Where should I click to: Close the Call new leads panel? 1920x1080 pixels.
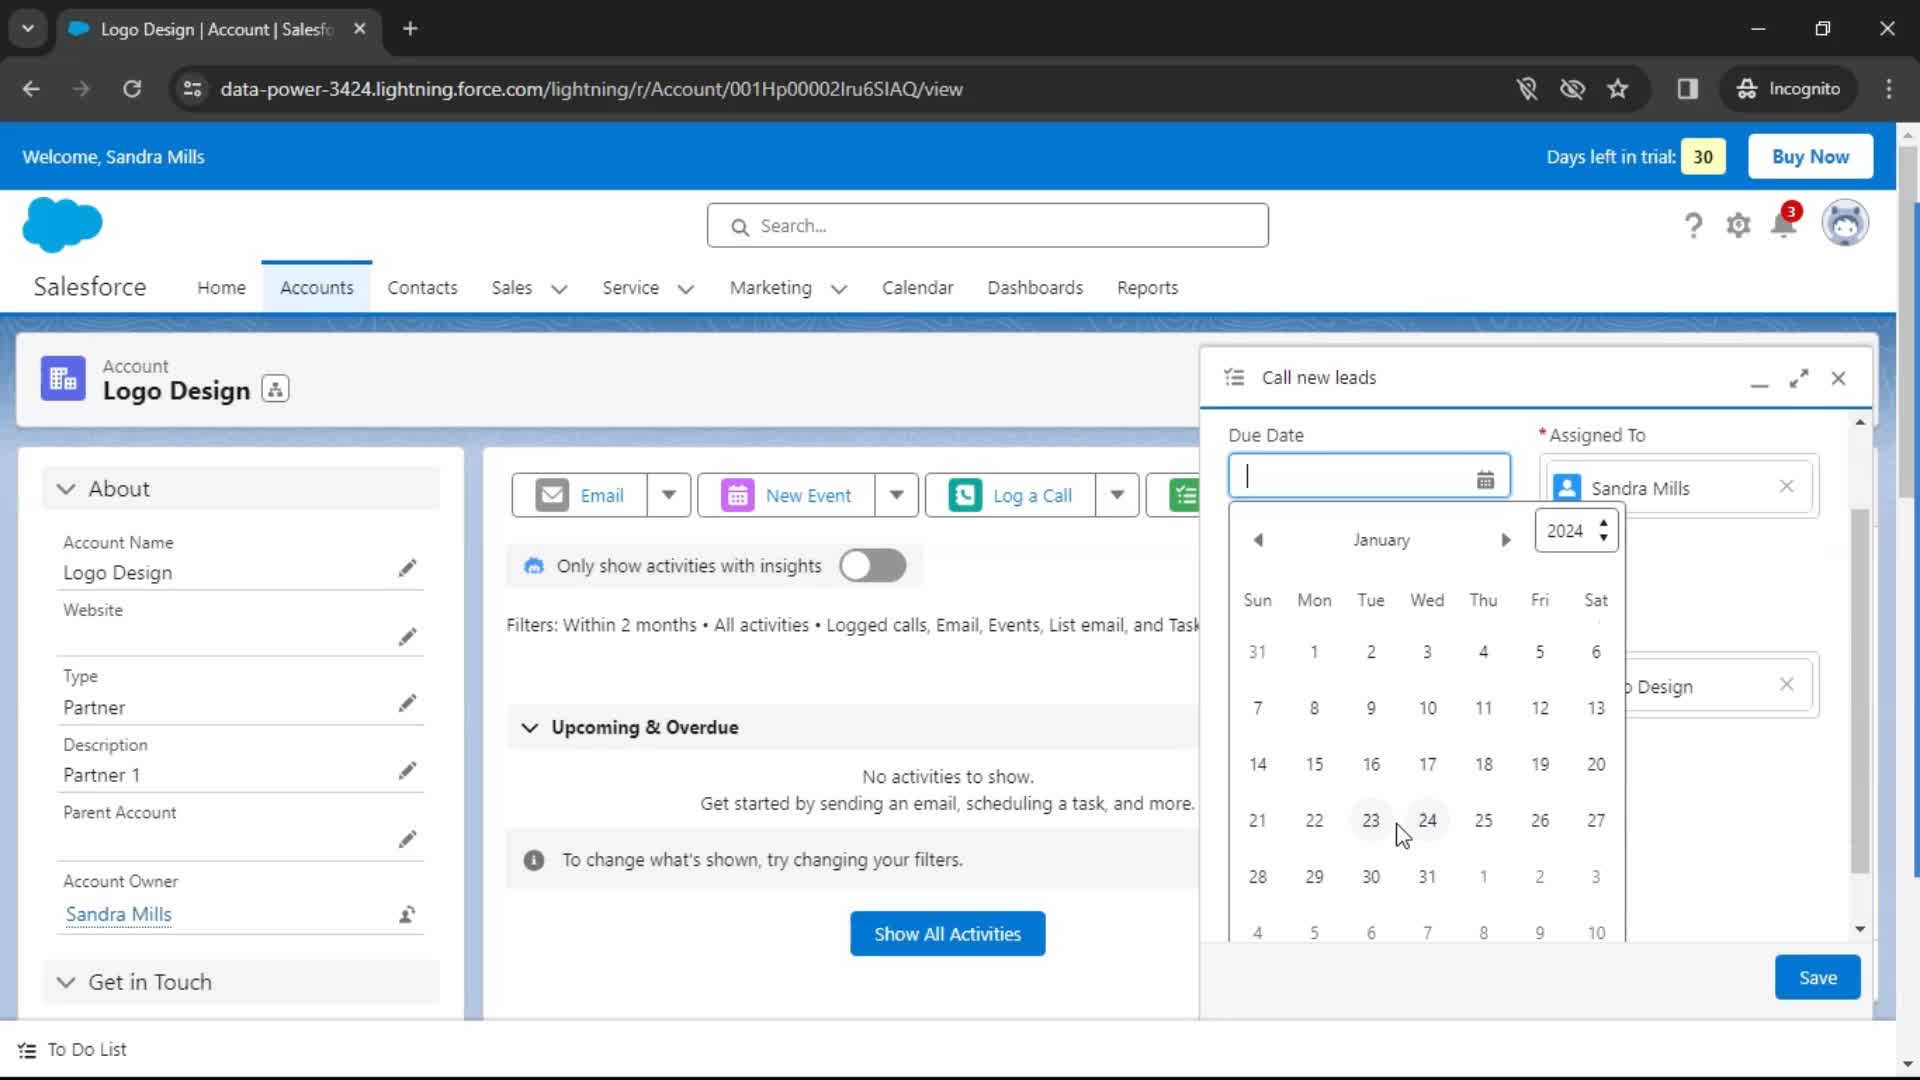click(1838, 378)
